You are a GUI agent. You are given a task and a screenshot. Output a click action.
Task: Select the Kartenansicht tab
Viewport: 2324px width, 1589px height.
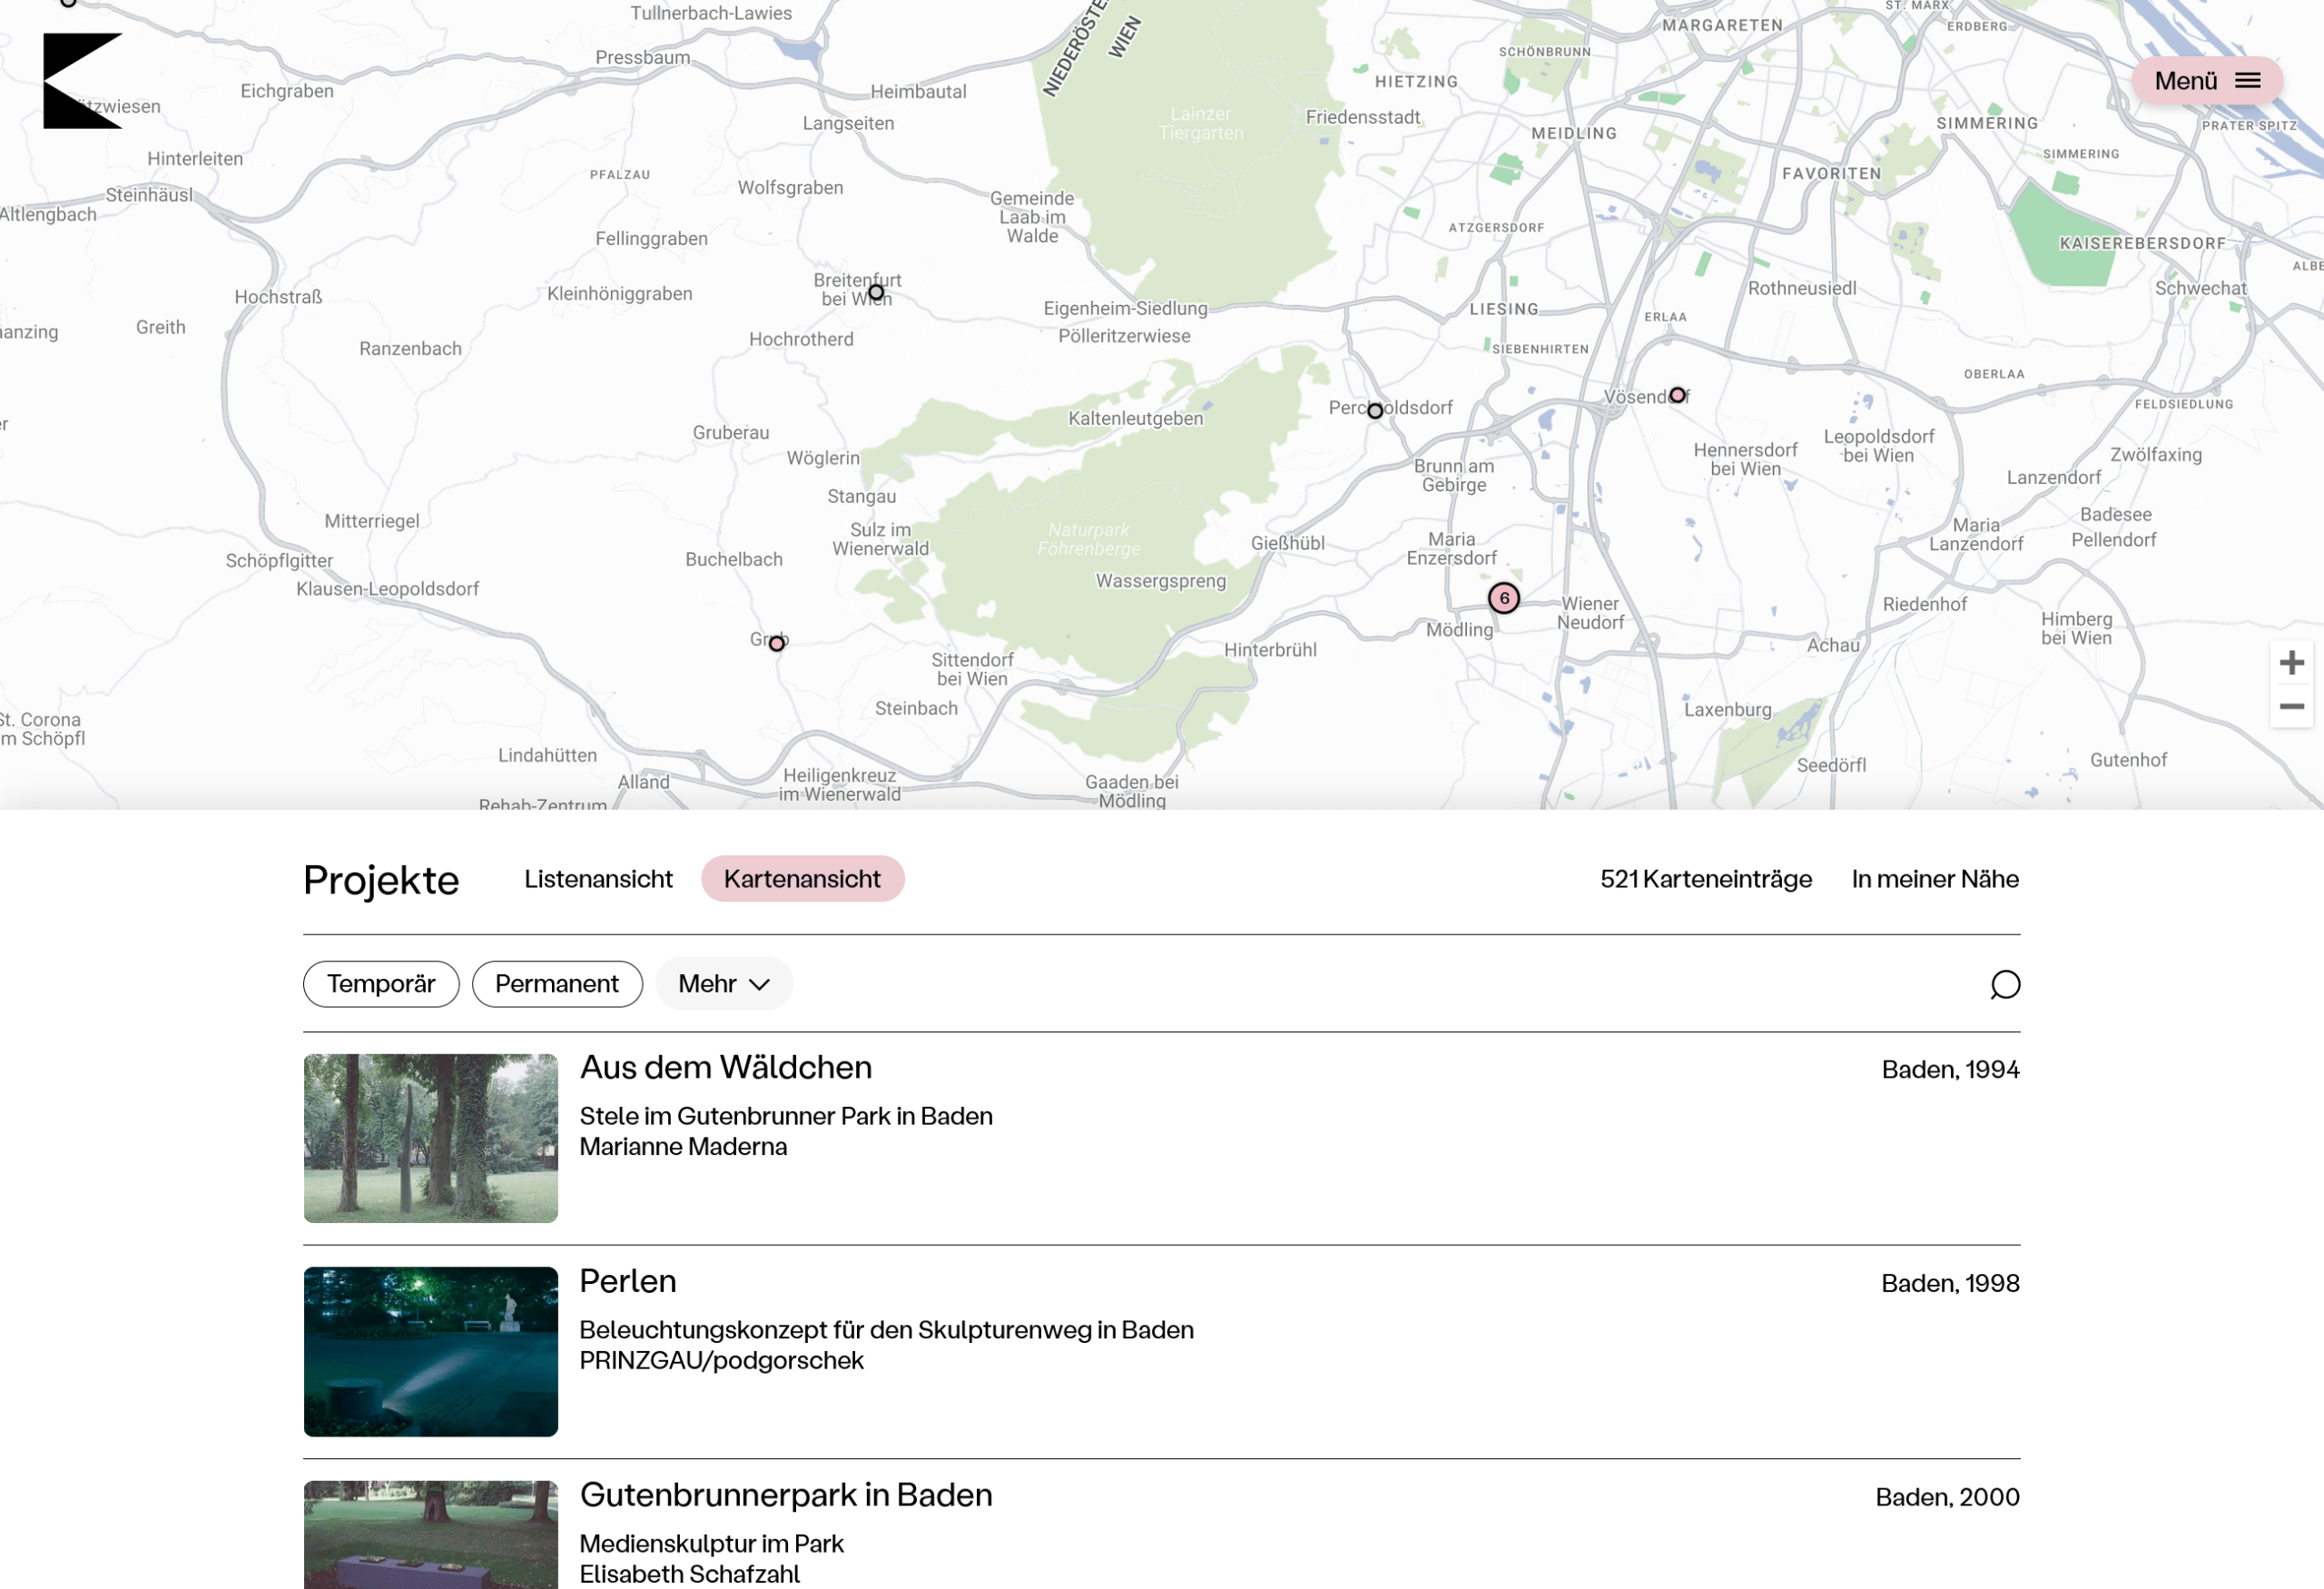(x=802, y=879)
